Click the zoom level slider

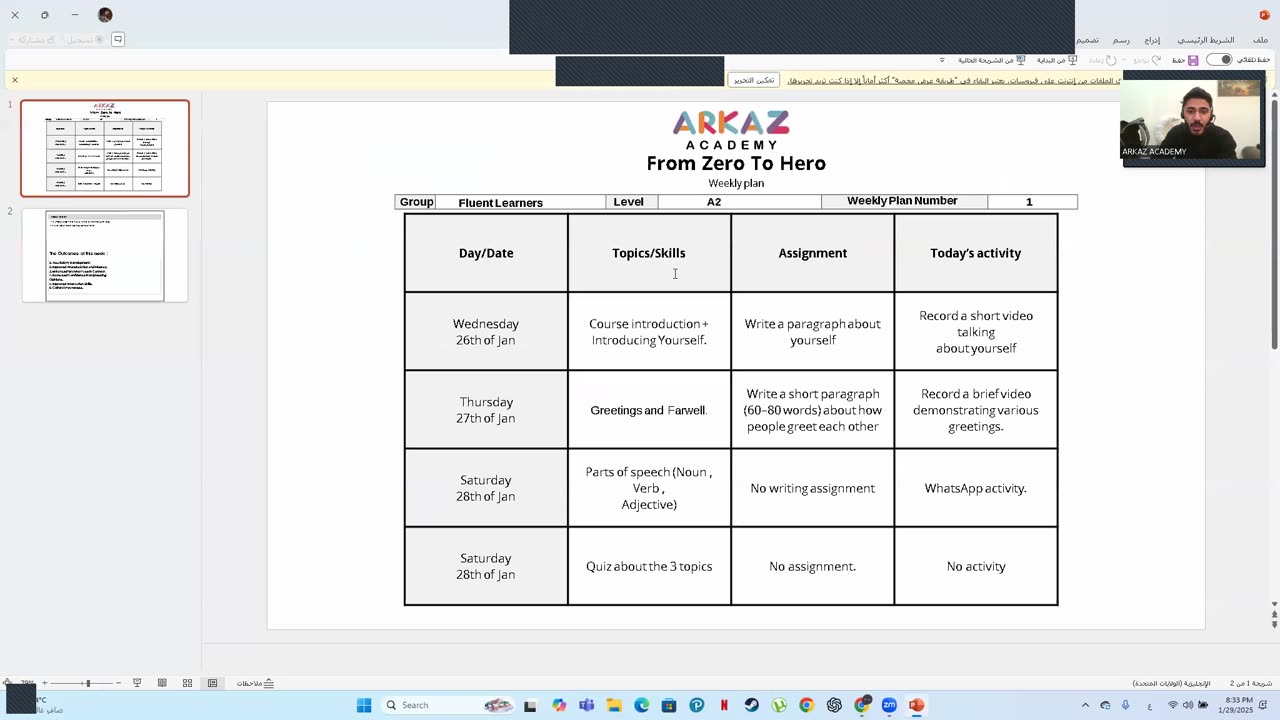[x=81, y=683]
